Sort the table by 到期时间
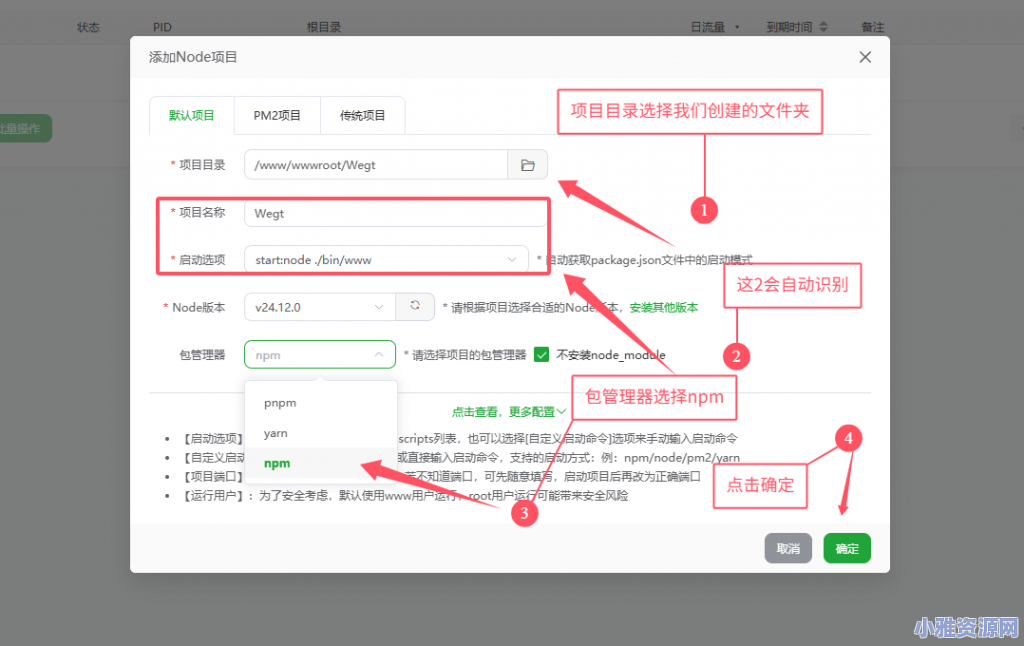1024x646 pixels. 796,27
